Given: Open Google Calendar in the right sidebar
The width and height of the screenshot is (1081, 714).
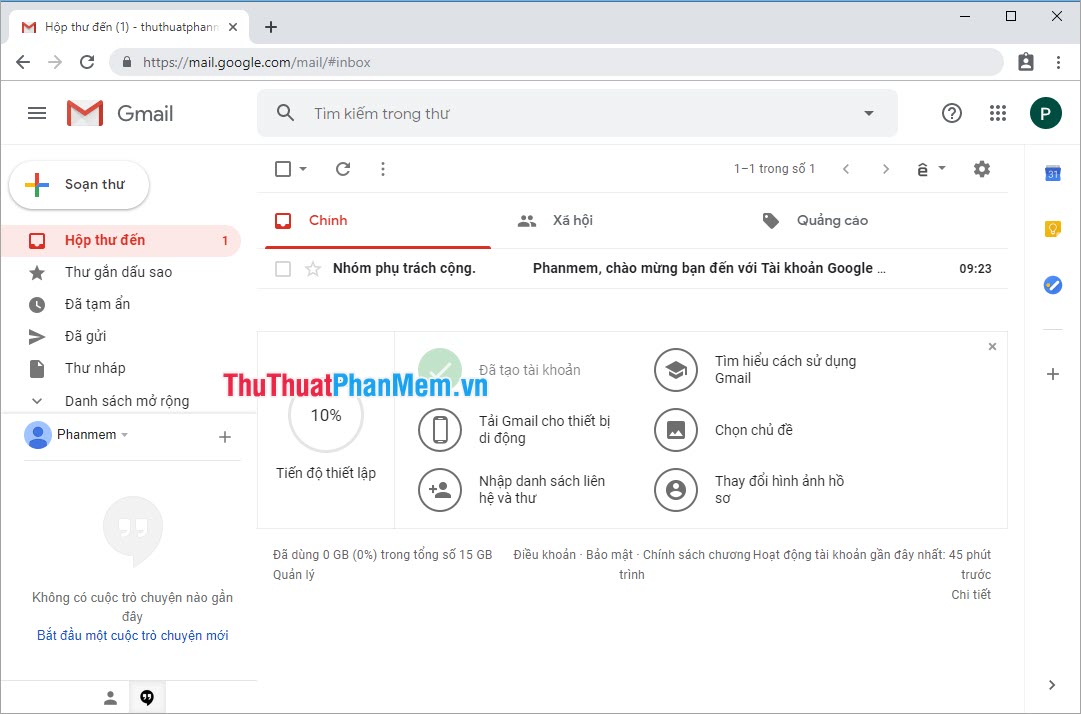Looking at the screenshot, I should coord(1052,173).
